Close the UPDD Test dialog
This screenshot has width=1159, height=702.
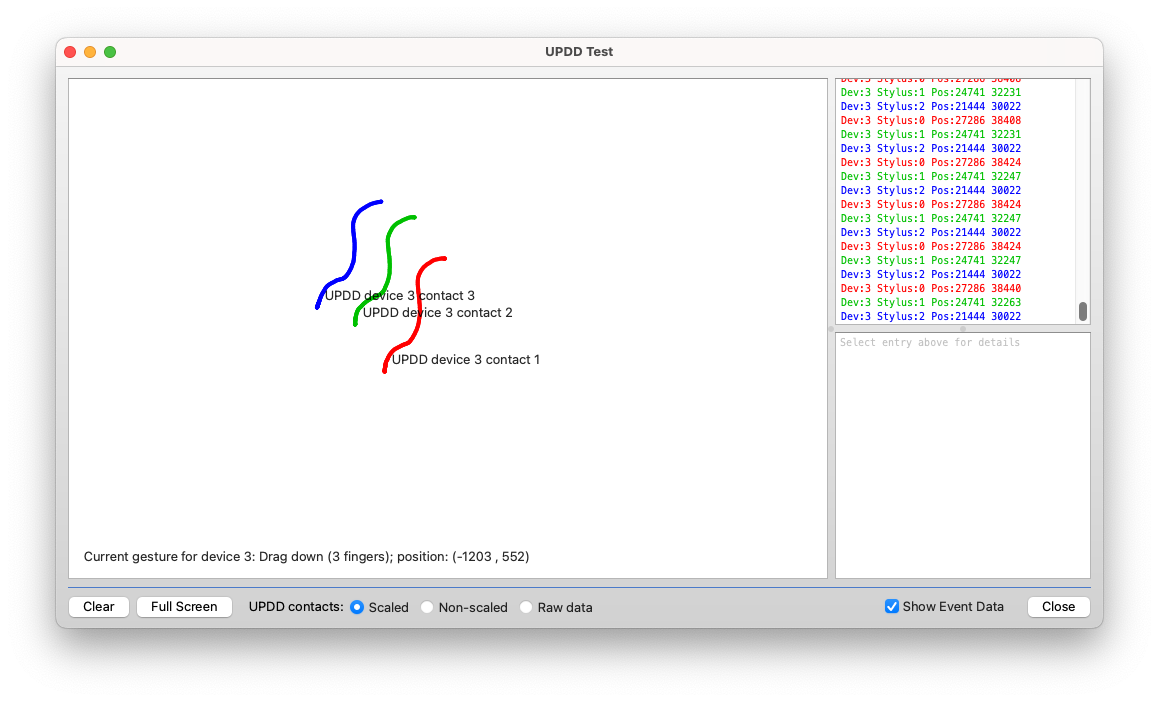click(1058, 607)
